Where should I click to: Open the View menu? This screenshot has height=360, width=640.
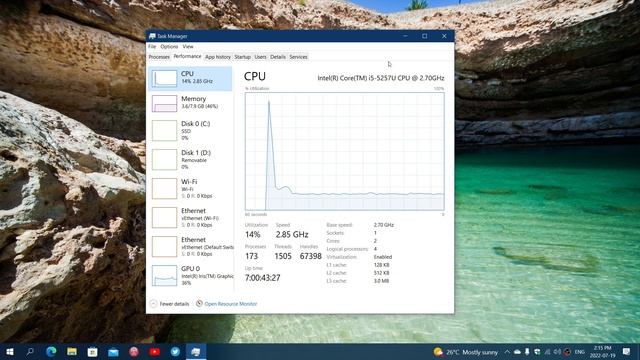coord(188,47)
